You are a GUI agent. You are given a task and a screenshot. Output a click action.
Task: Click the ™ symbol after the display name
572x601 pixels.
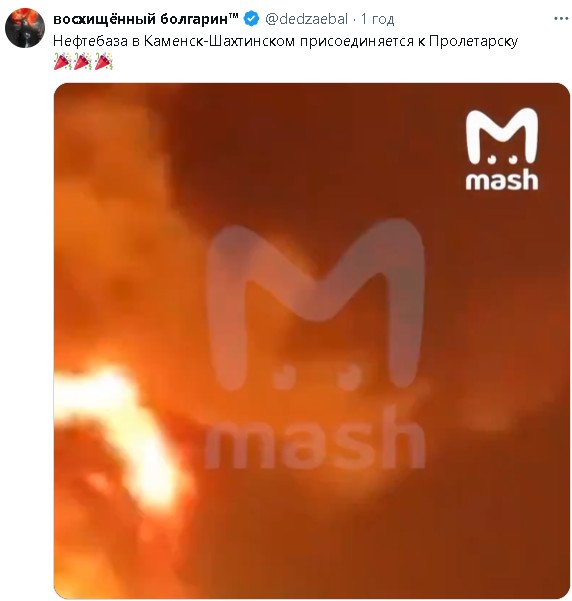(234, 15)
